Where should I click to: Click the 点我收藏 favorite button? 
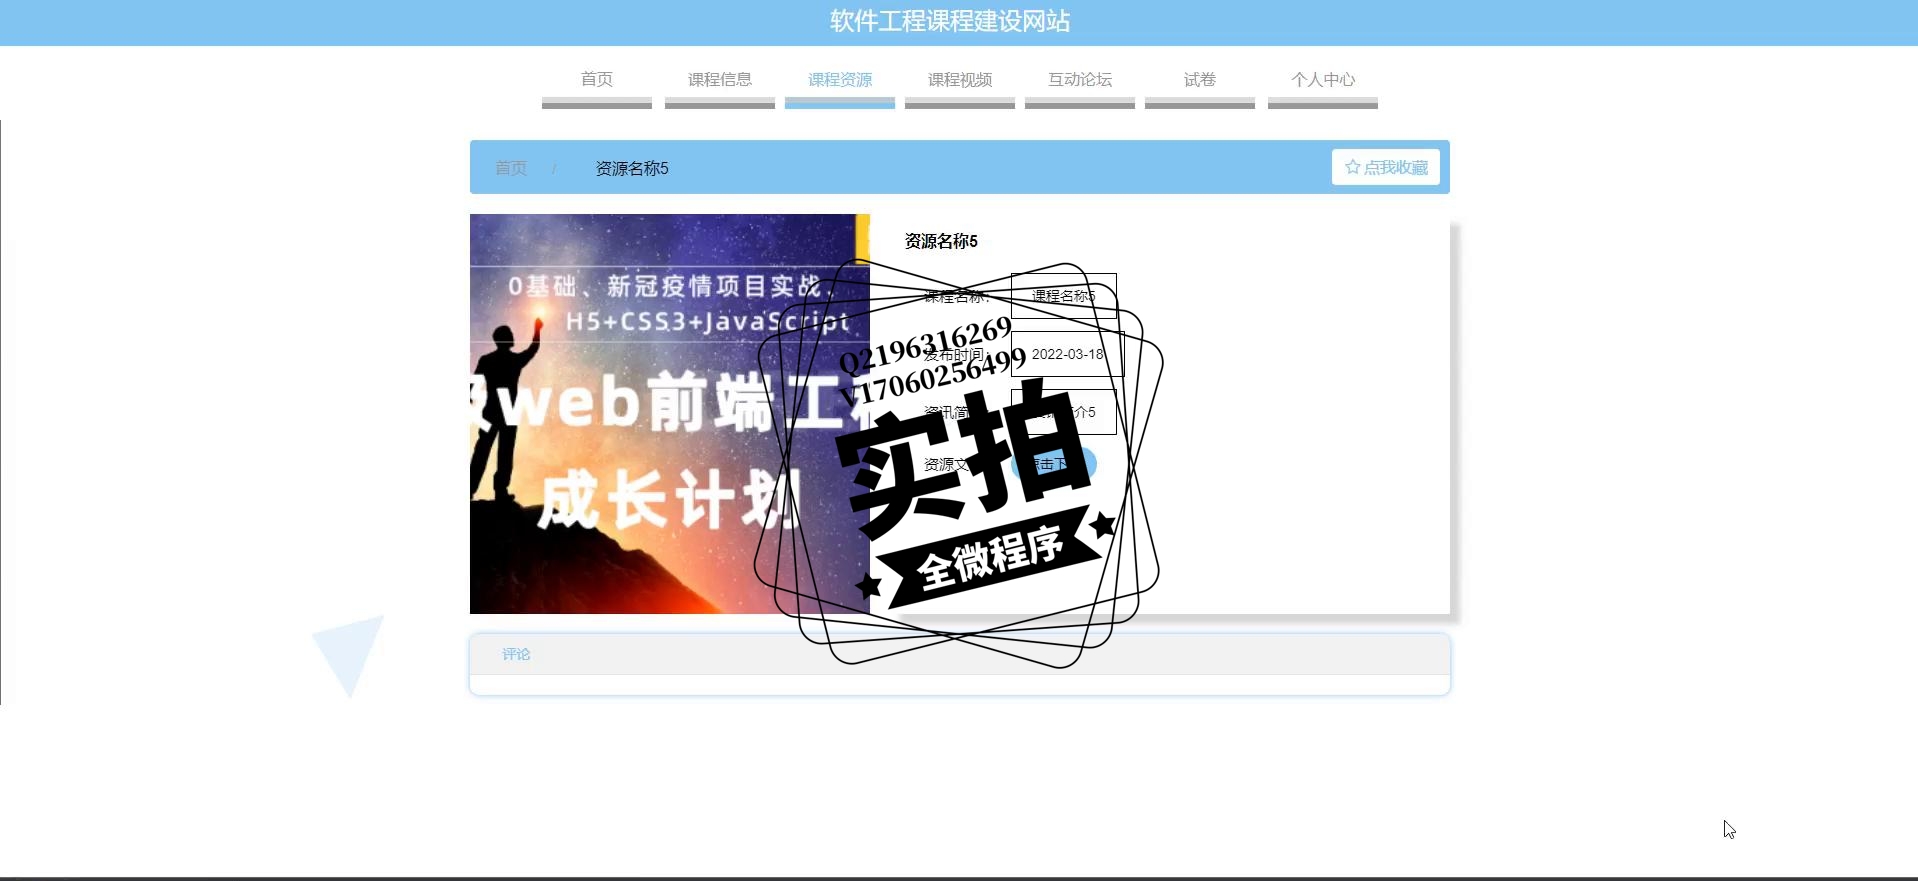[x=1386, y=167]
